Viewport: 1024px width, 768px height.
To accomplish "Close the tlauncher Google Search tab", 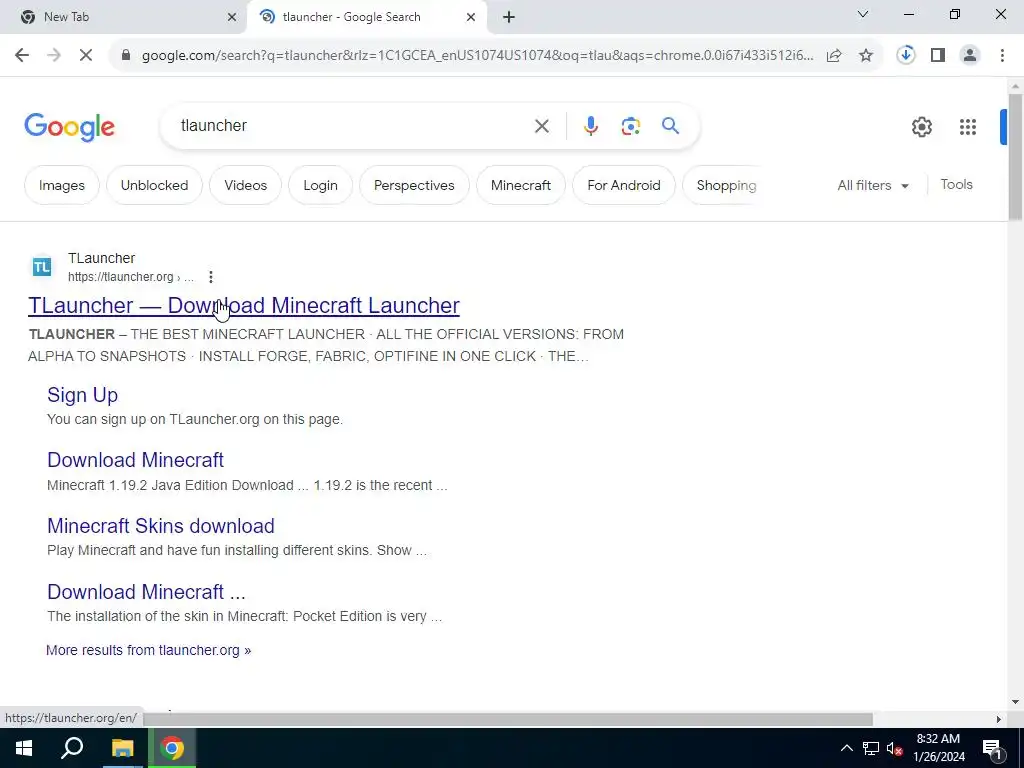I will pyautogui.click(x=471, y=17).
